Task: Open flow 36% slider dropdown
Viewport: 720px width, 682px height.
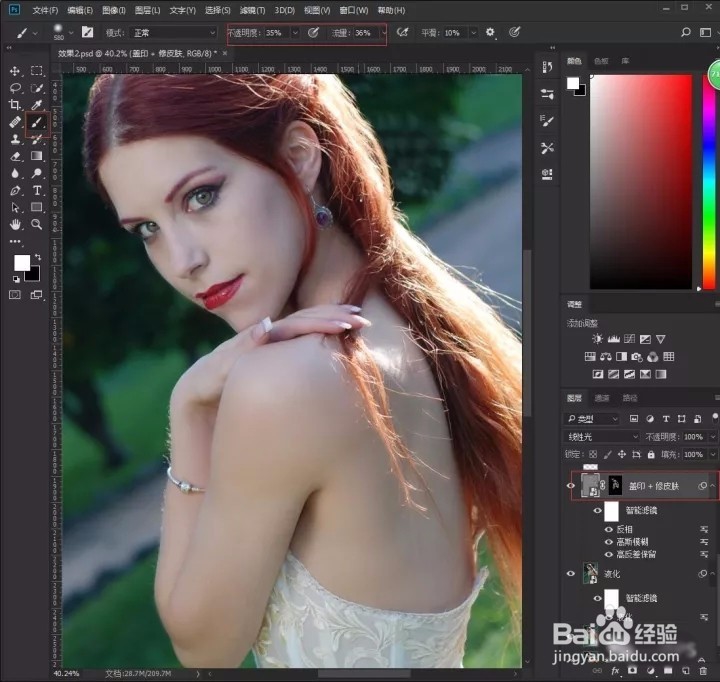Action: point(383,33)
